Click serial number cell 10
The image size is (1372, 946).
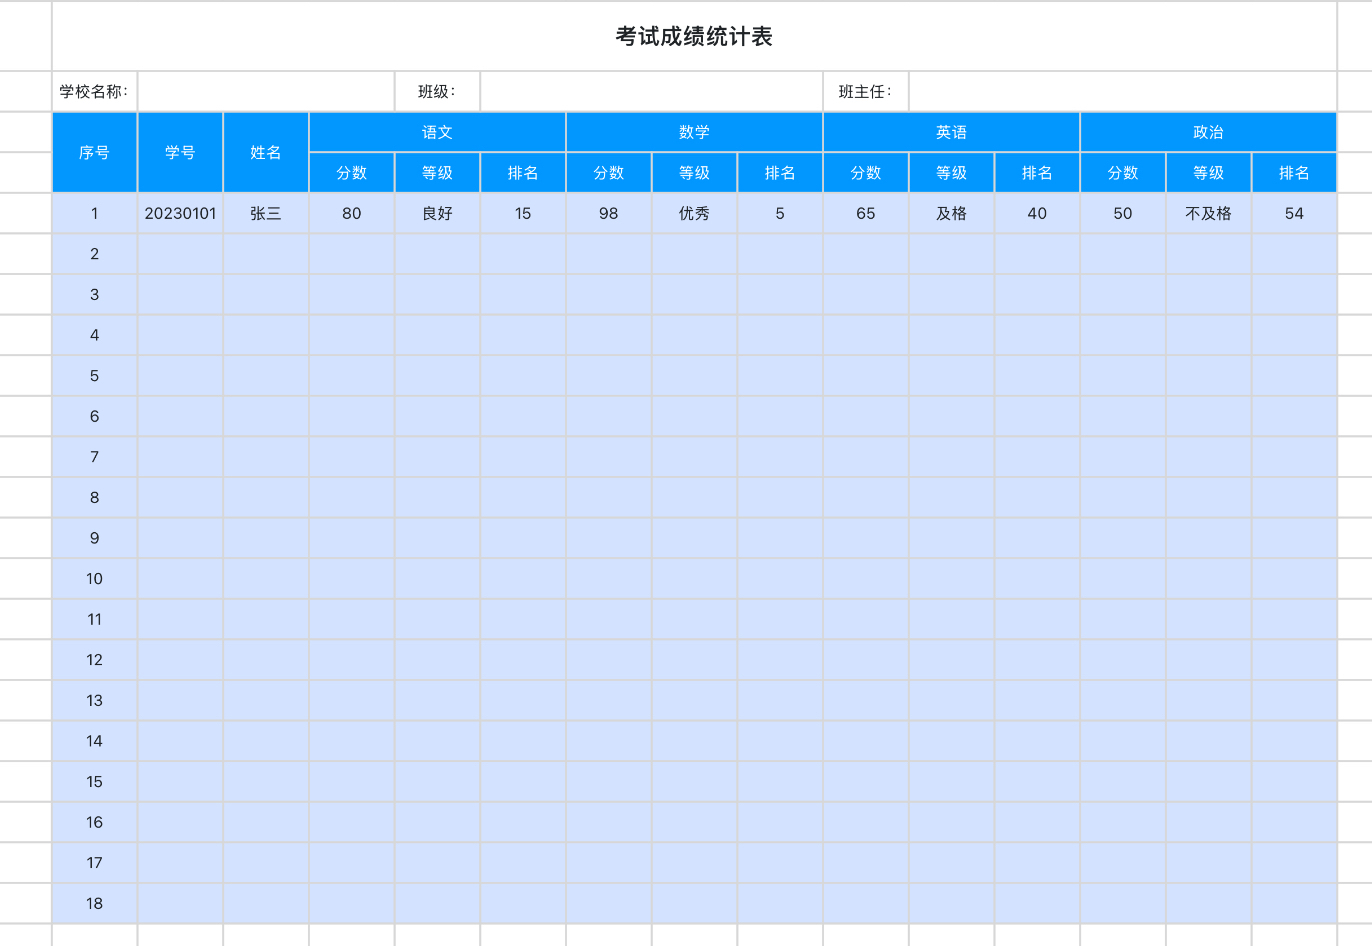pos(95,579)
